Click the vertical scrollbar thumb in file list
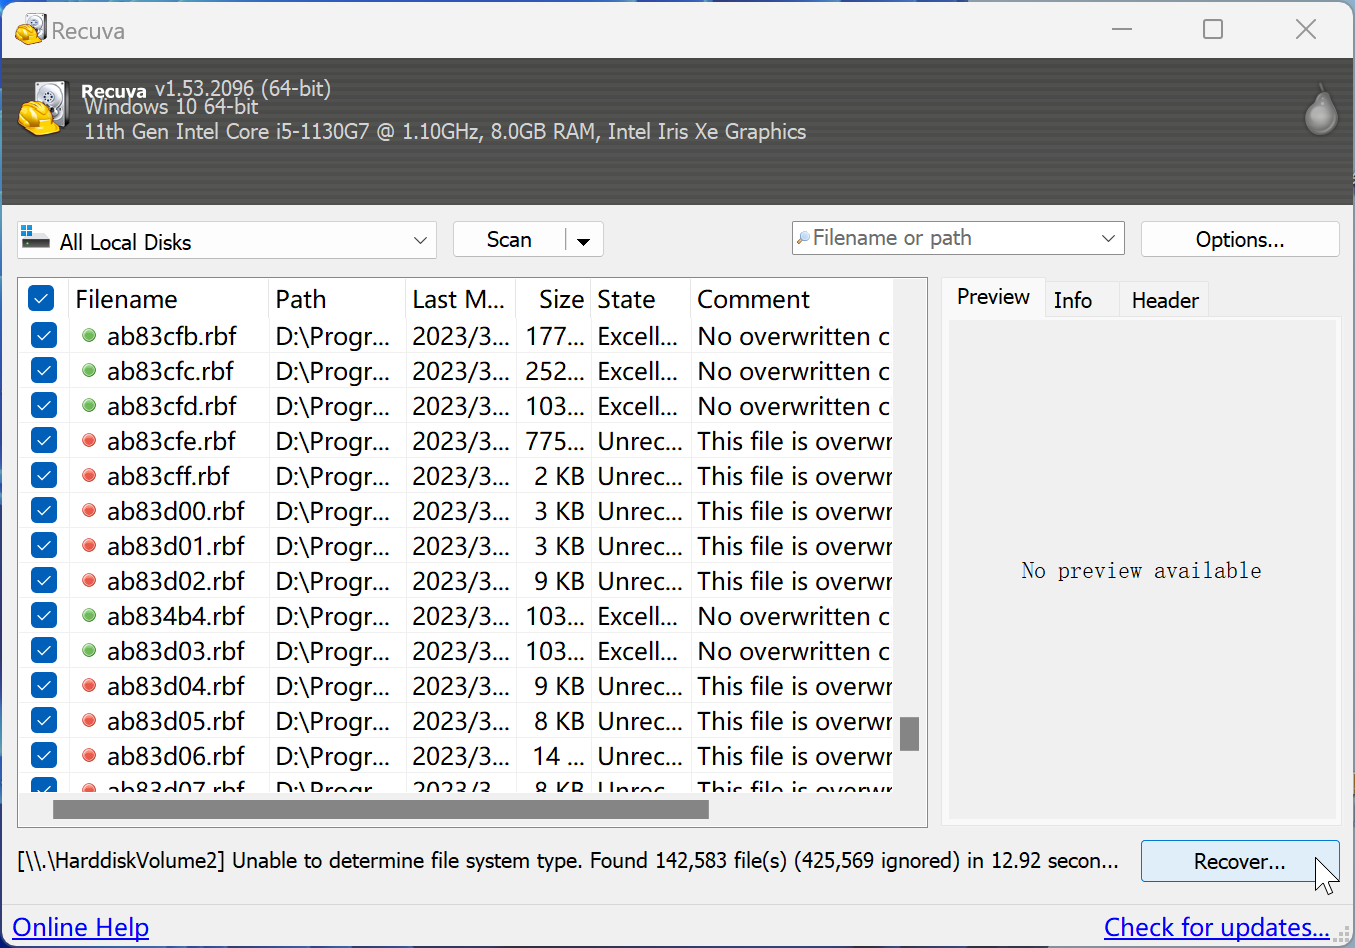The image size is (1355, 948). point(909,733)
